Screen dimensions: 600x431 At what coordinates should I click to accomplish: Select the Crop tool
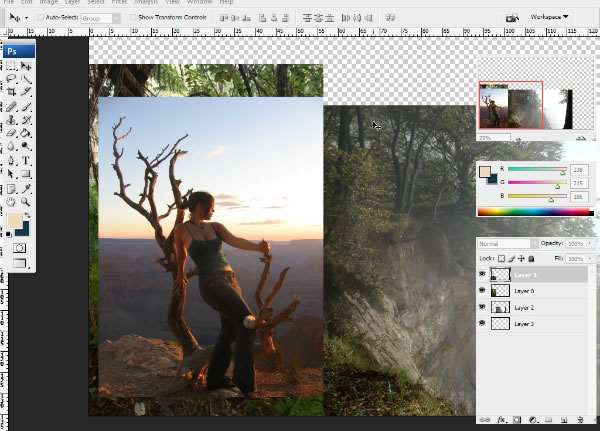[11, 92]
